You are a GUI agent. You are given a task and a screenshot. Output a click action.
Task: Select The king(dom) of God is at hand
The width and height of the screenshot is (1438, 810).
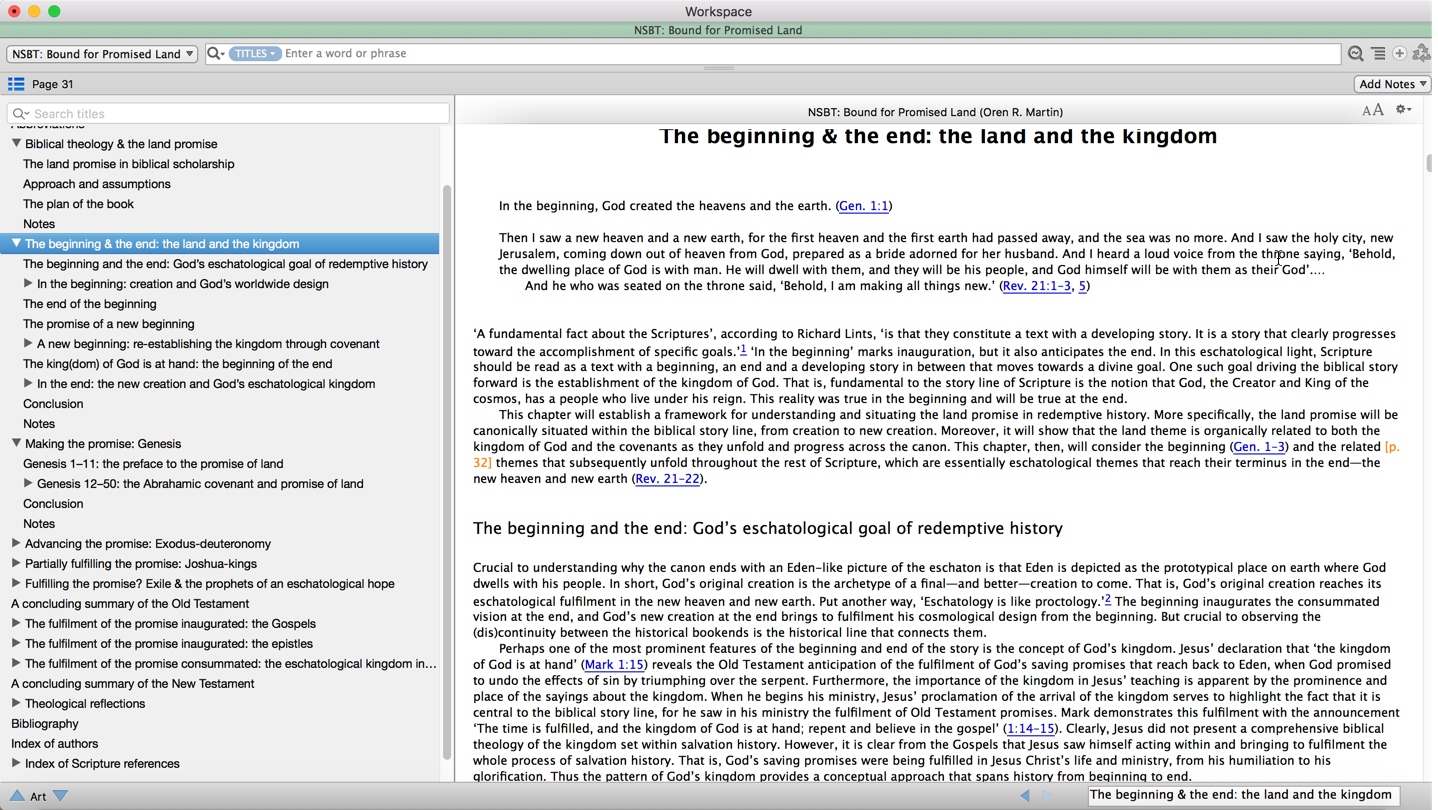pyautogui.click(x=178, y=364)
